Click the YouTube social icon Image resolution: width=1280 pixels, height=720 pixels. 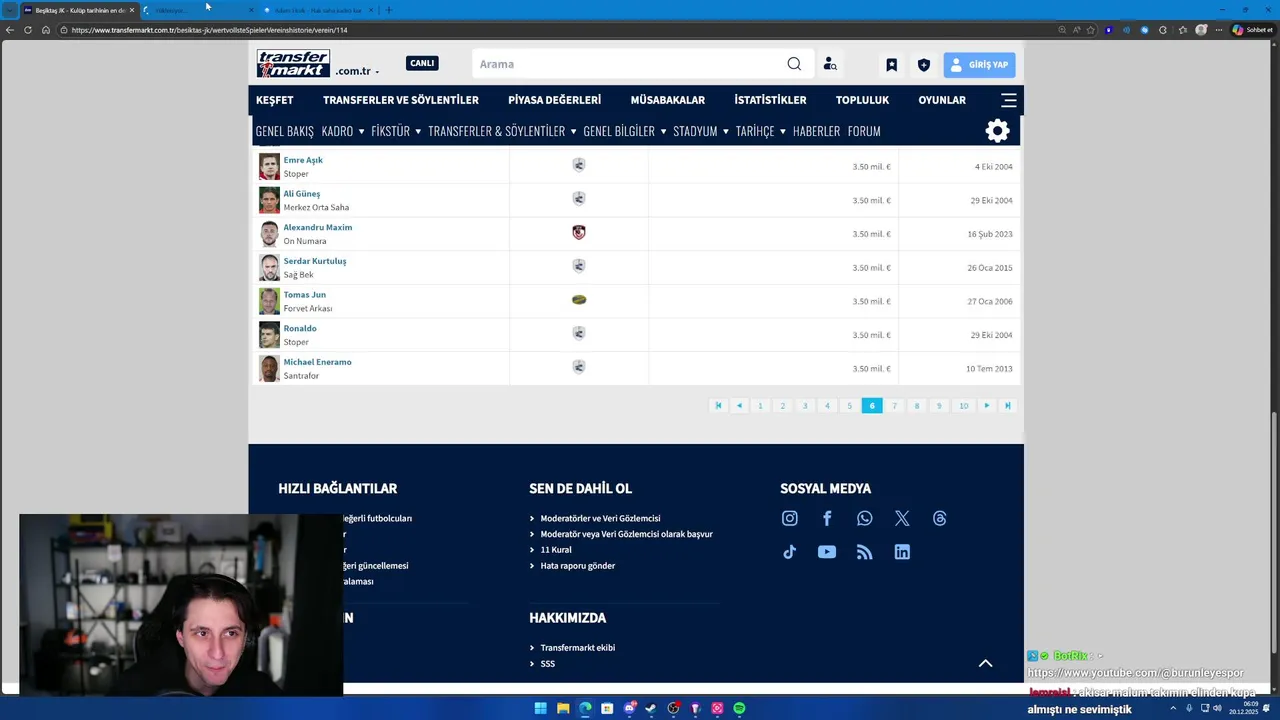tap(827, 552)
